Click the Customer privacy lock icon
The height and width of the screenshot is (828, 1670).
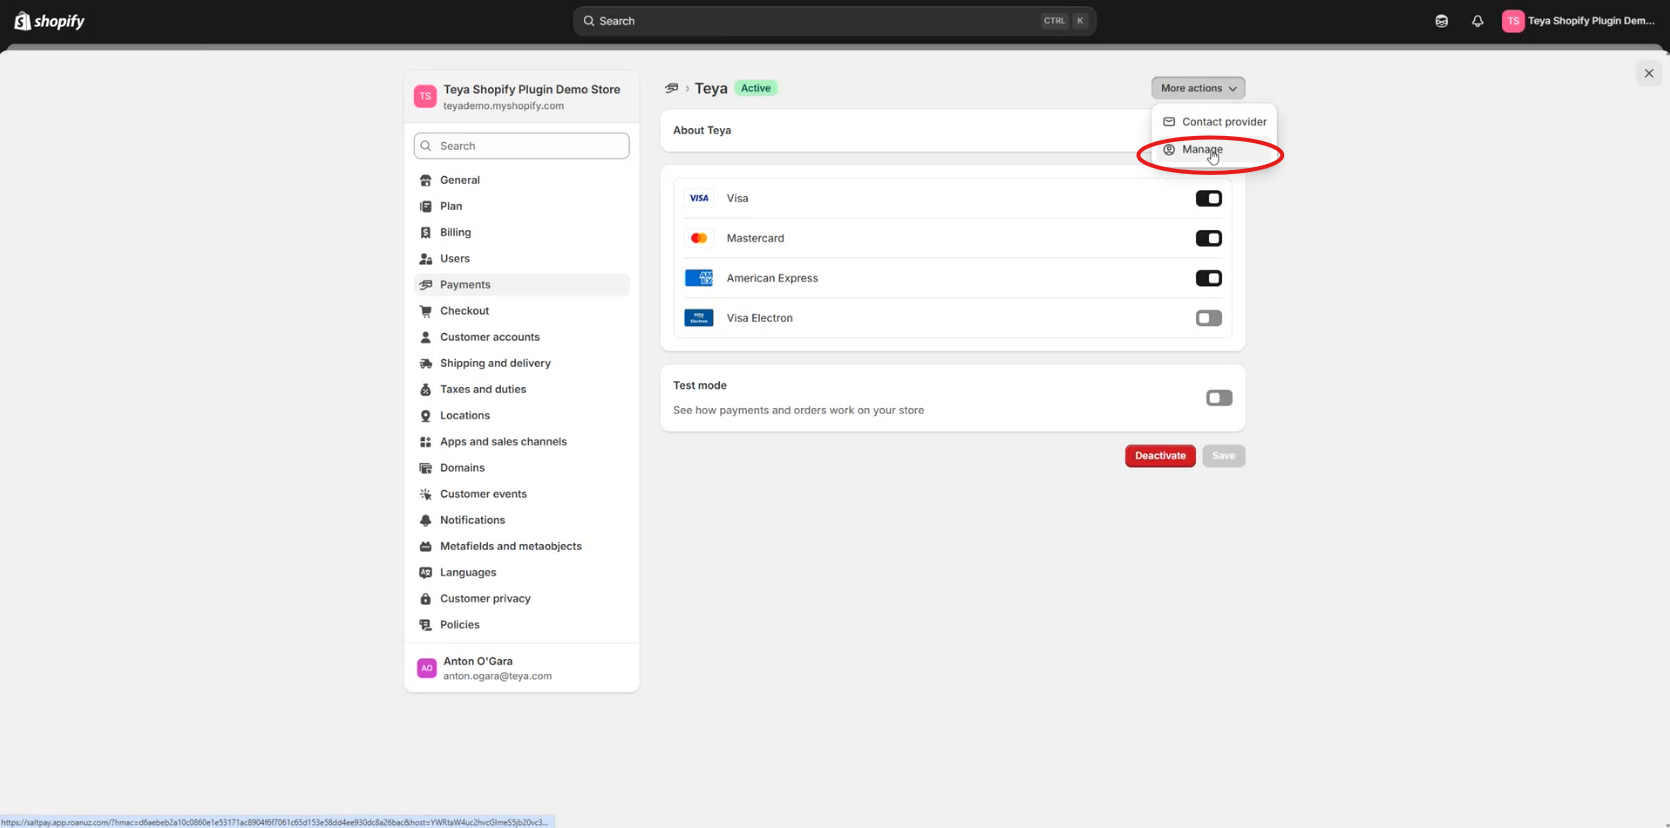426,598
